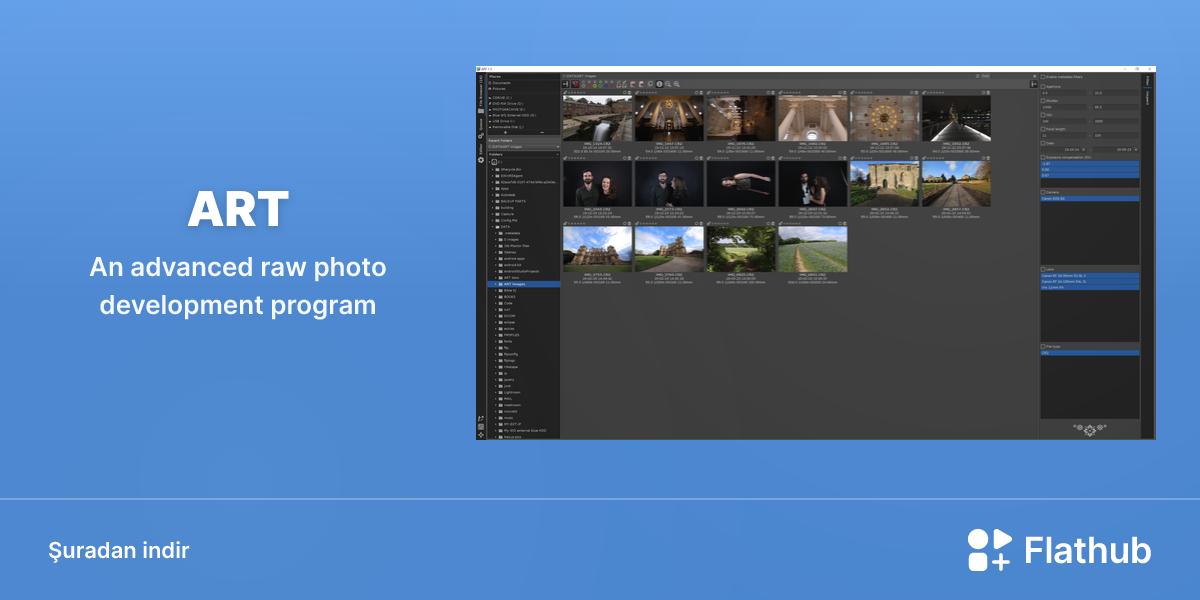Screen dimensions: 1200x600
Task: Click the folder icon below File Browser tab
Action: [481, 110]
